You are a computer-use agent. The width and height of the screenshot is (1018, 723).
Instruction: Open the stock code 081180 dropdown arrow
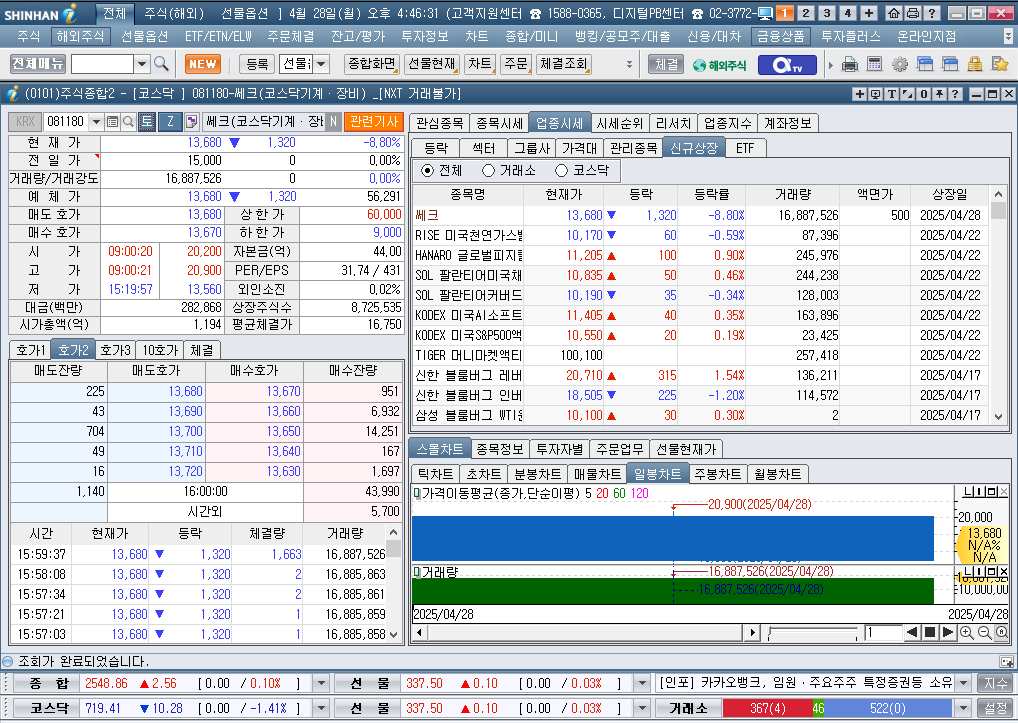coord(96,121)
